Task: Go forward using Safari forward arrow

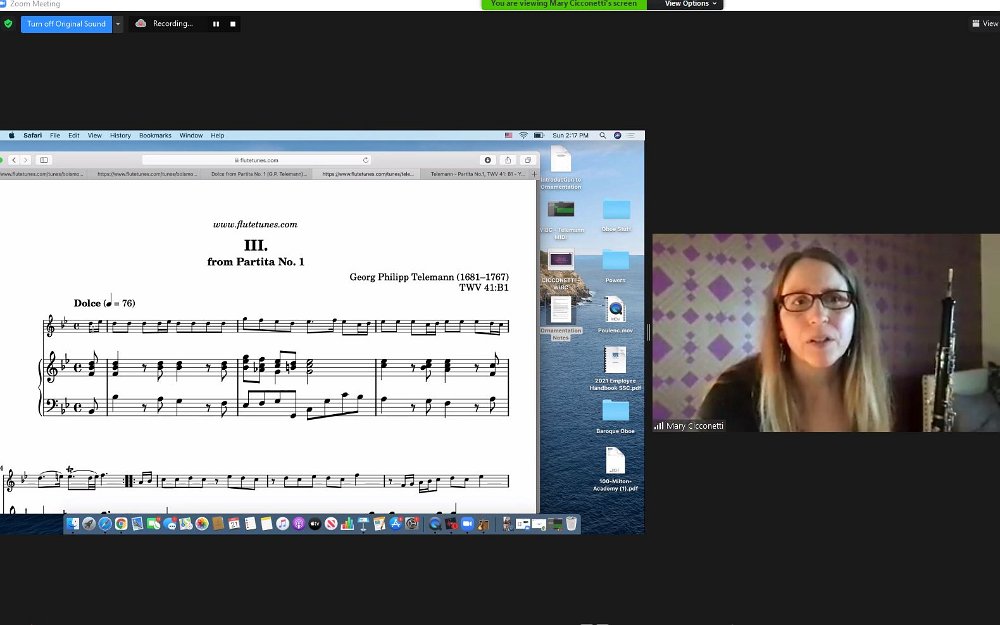Action: point(26,160)
